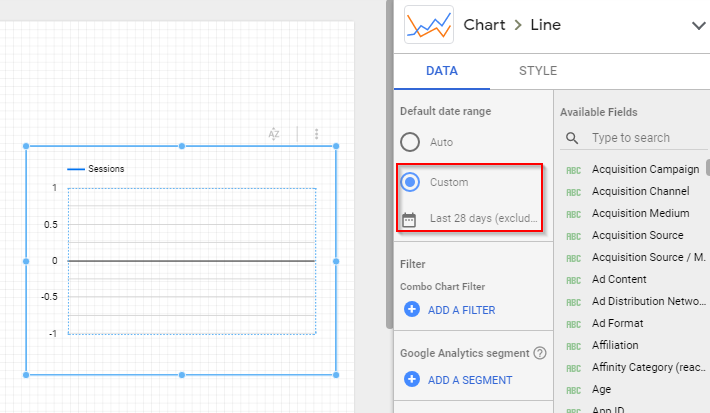Viewport: 710px width, 413px height.
Task: Click ABC type icon of Age
Action: (574, 390)
